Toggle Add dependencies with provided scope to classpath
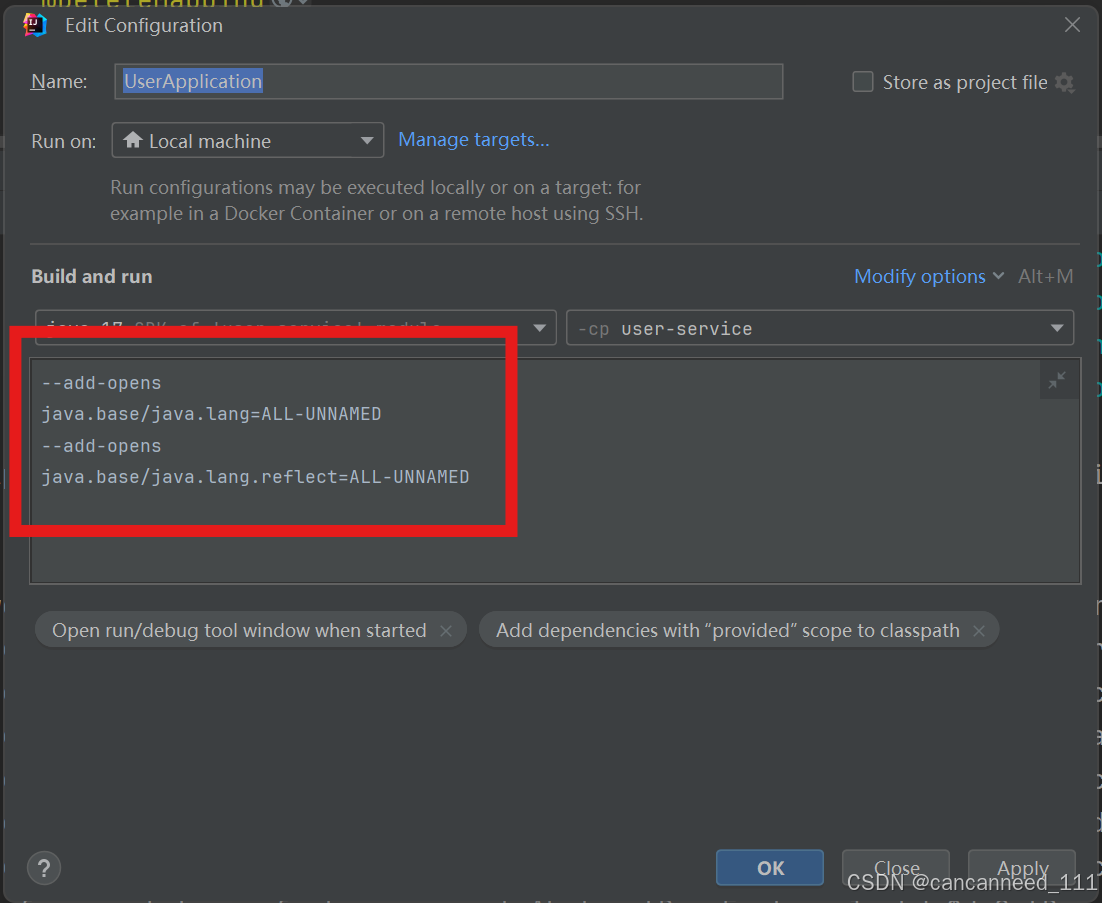This screenshot has width=1102, height=903. [x=725, y=630]
